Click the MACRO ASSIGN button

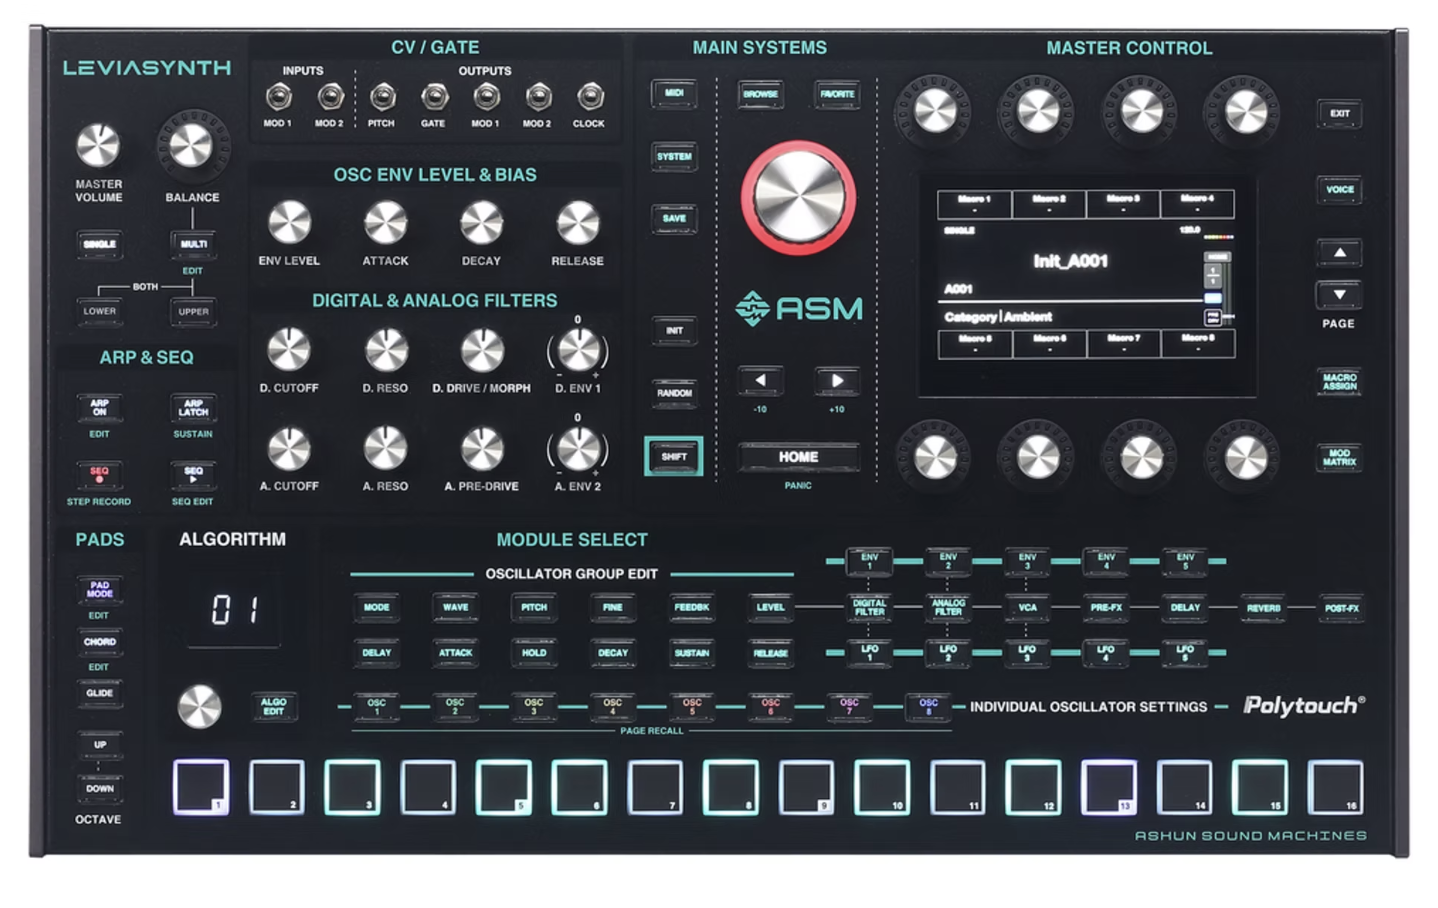1339,382
